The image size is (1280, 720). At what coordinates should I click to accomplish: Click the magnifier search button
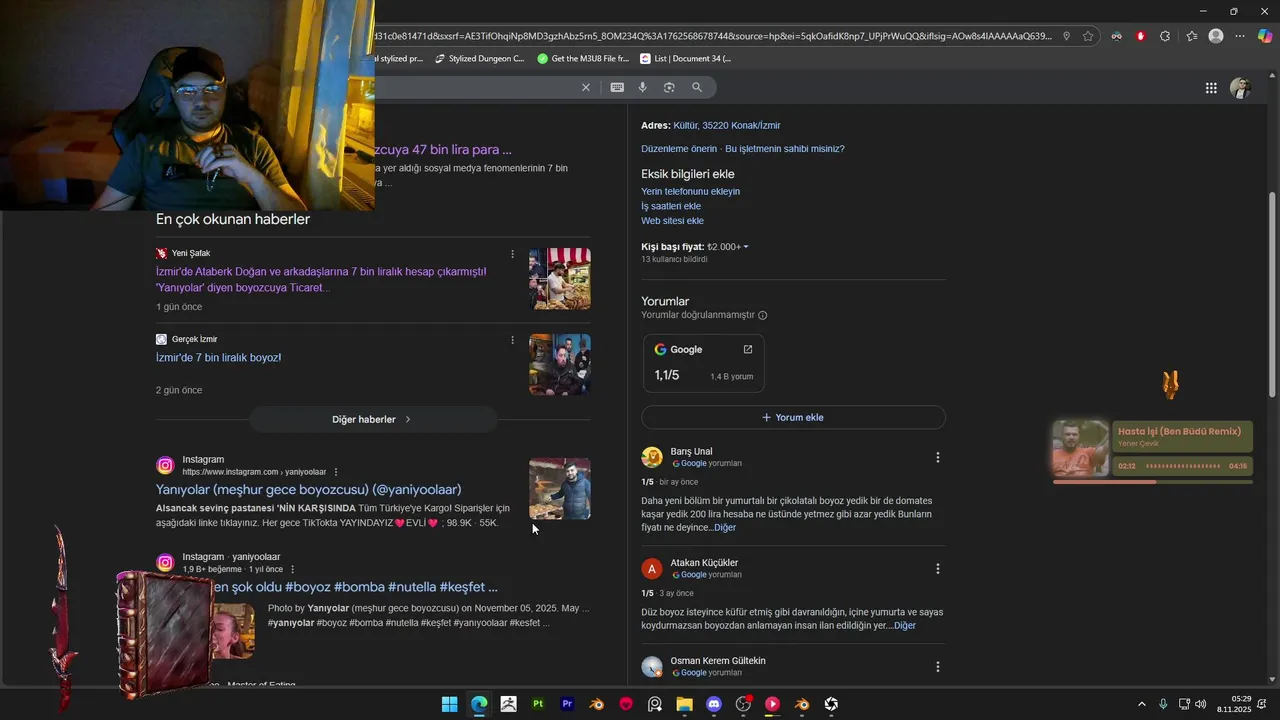pos(697,87)
